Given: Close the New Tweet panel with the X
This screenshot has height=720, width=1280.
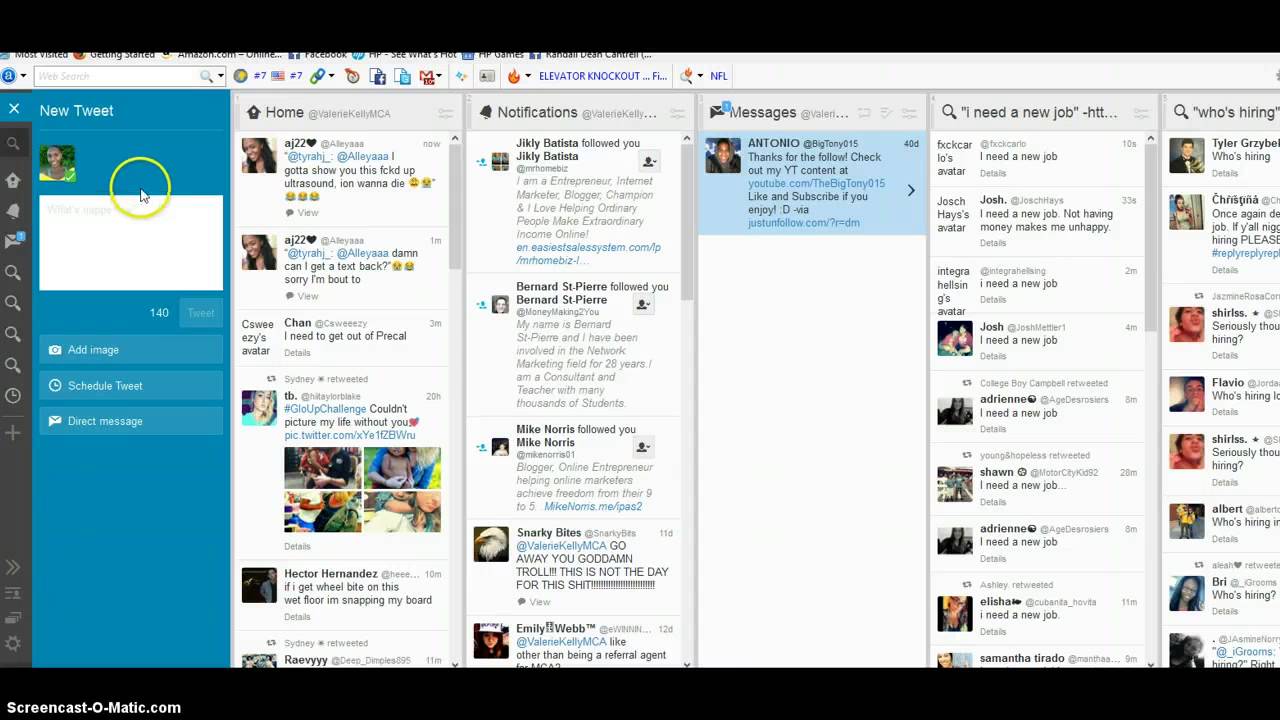Looking at the screenshot, I should click(13, 109).
